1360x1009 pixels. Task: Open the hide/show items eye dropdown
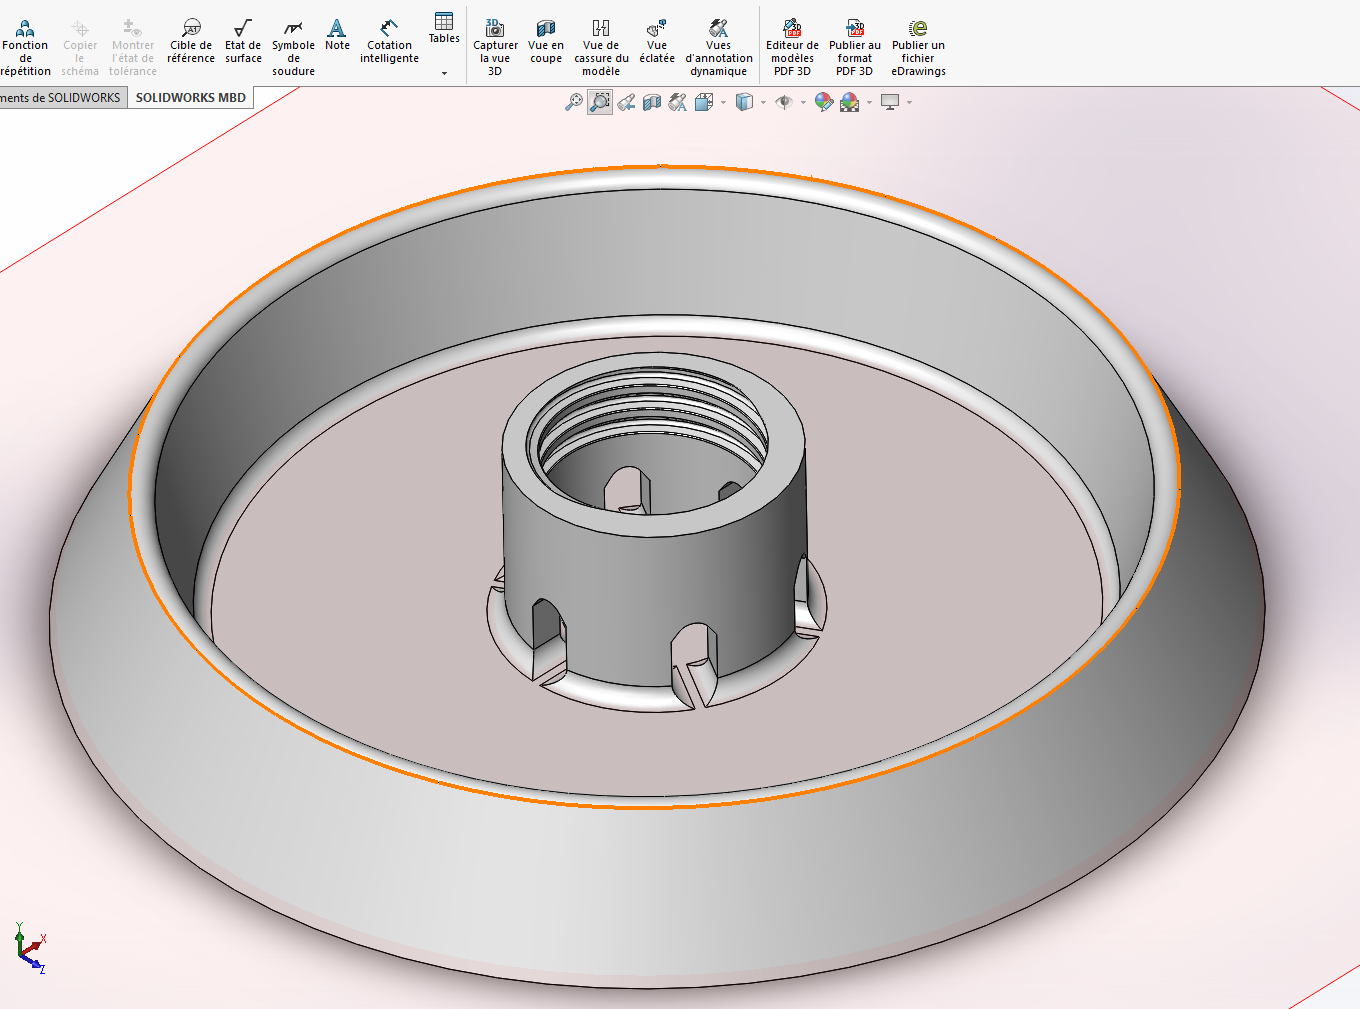(803, 102)
